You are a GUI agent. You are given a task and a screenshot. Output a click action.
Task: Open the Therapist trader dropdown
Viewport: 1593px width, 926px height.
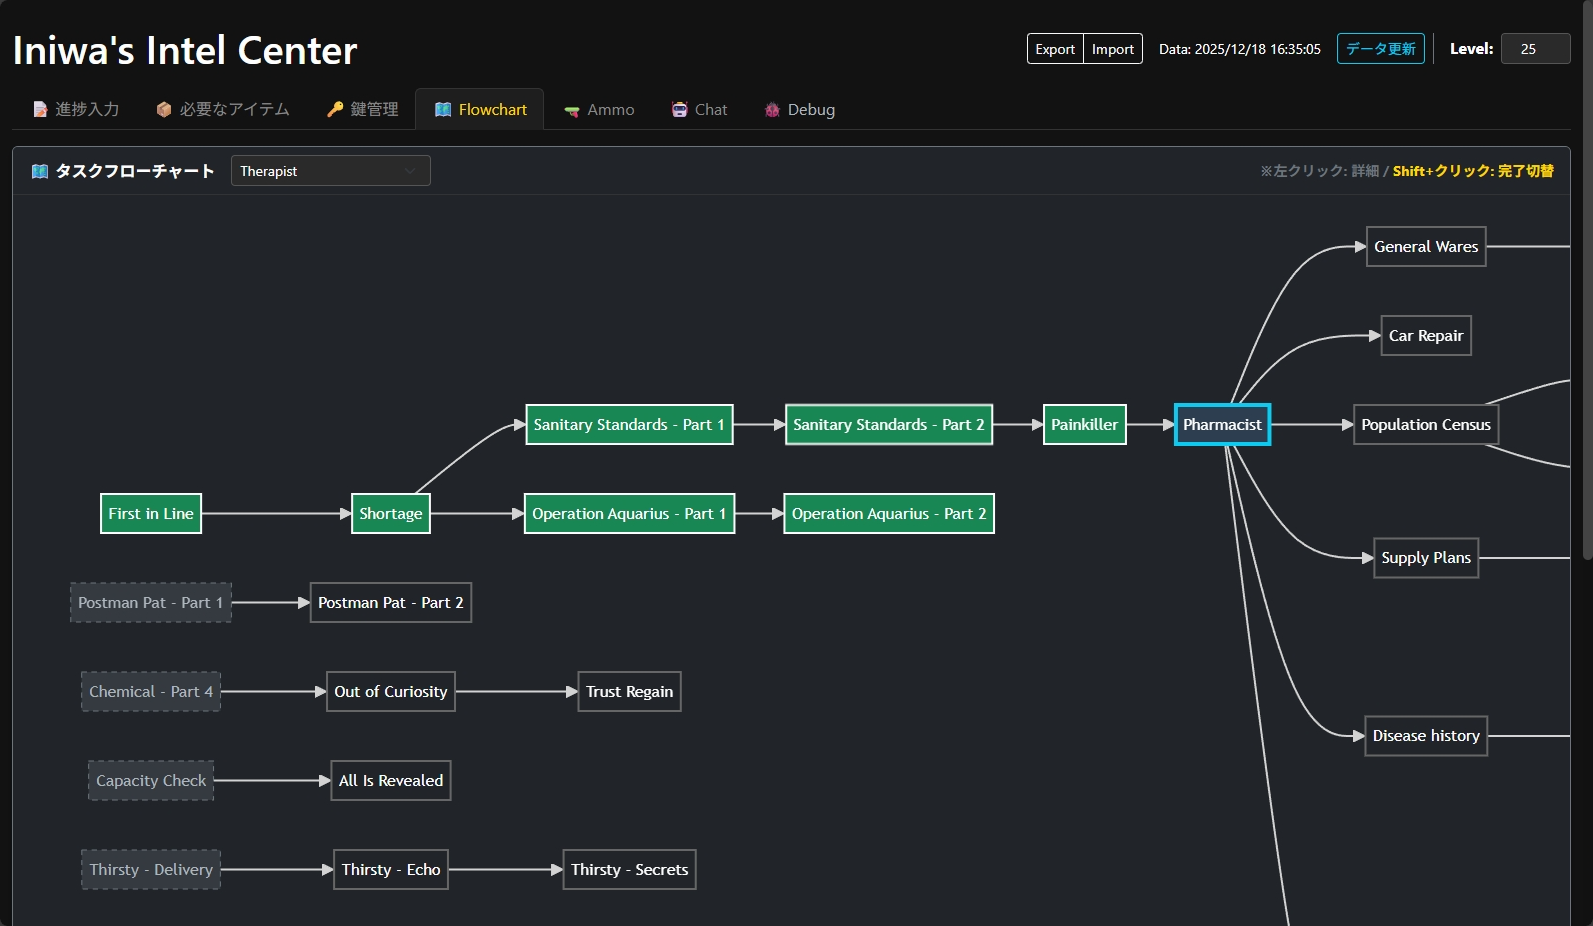pos(320,171)
